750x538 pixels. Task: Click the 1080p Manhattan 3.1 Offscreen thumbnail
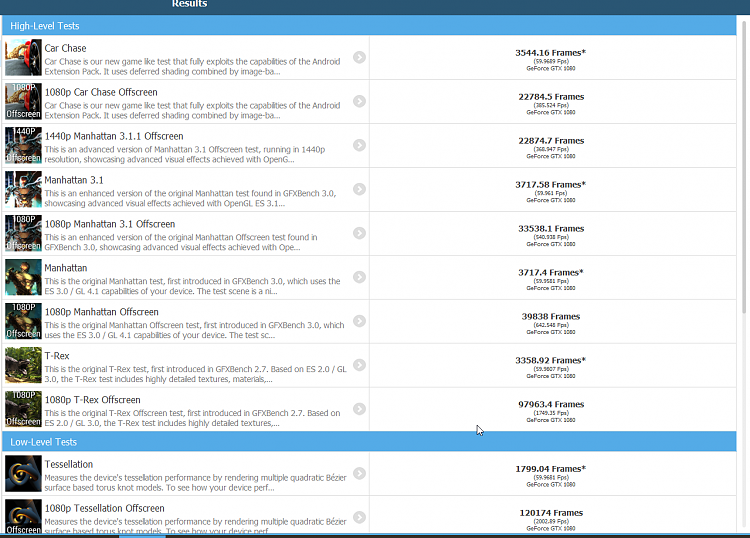tap(23, 233)
